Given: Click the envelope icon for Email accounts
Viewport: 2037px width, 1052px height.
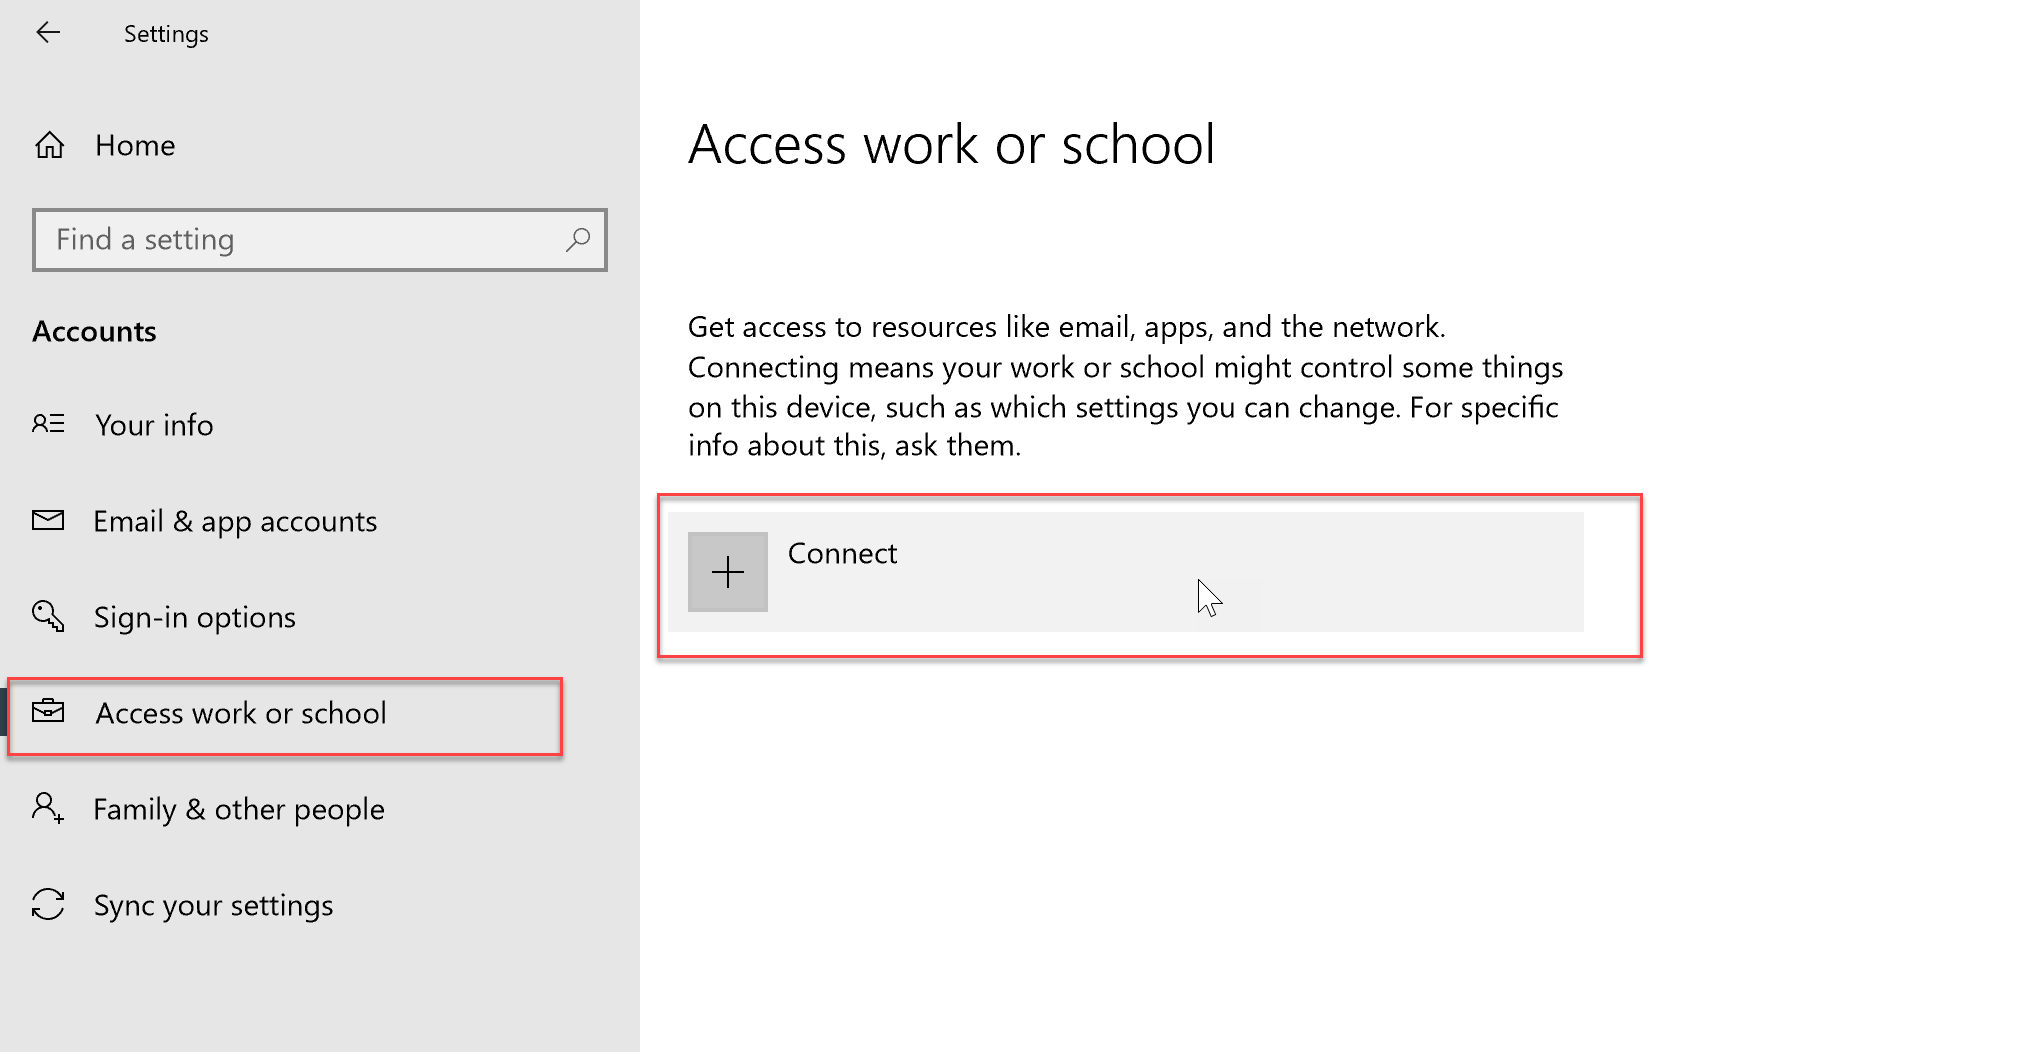Looking at the screenshot, I should point(48,520).
